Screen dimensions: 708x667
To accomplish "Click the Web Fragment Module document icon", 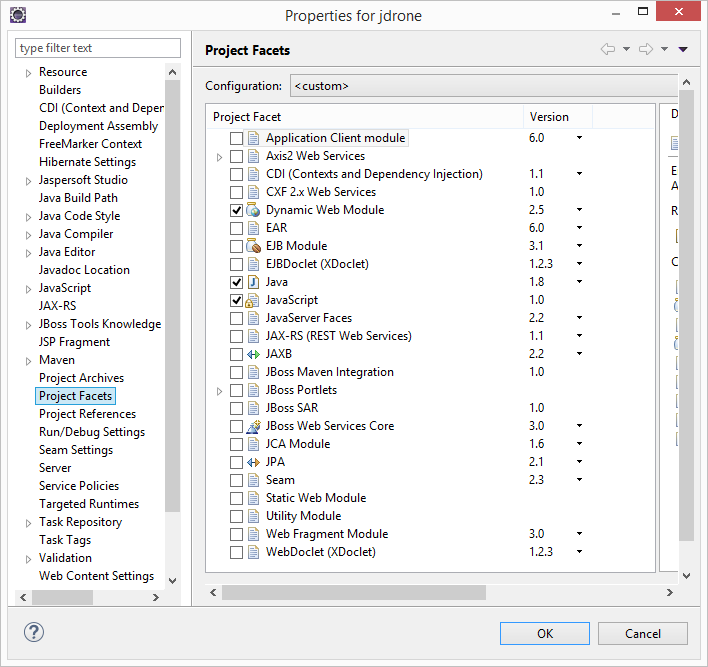I will [x=253, y=534].
